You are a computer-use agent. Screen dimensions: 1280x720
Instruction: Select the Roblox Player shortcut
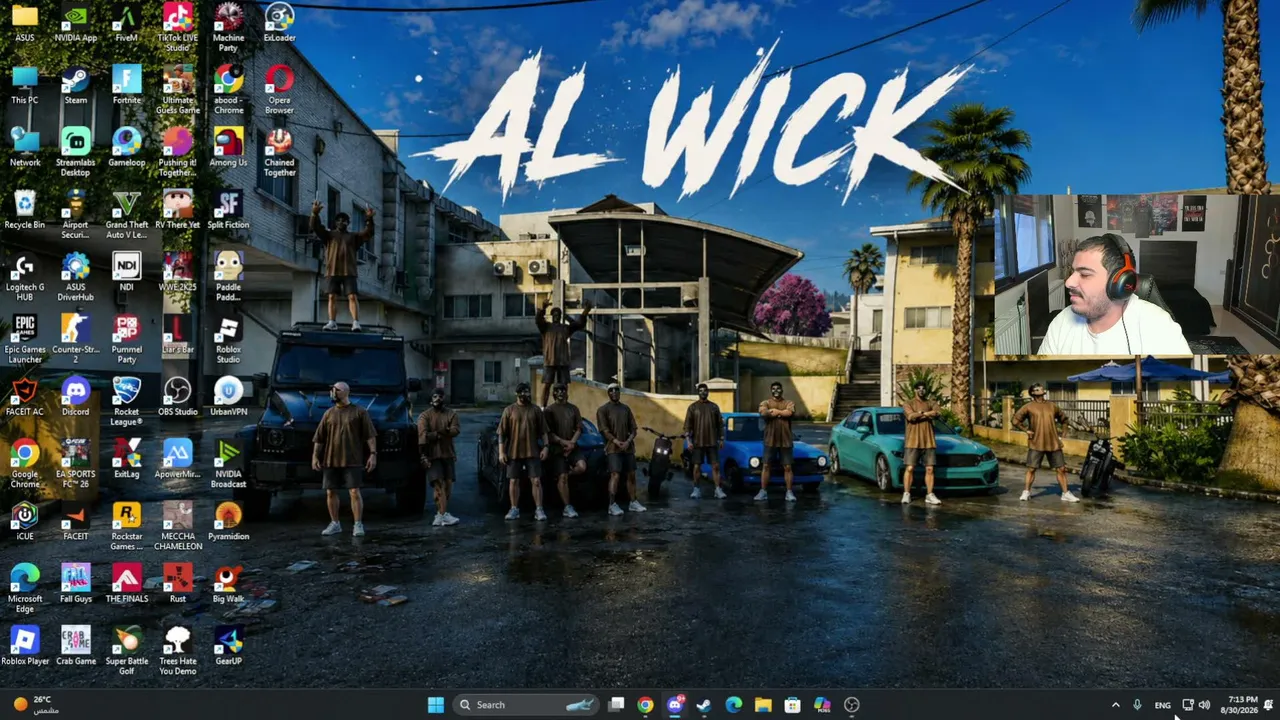pyautogui.click(x=25, y=646)
